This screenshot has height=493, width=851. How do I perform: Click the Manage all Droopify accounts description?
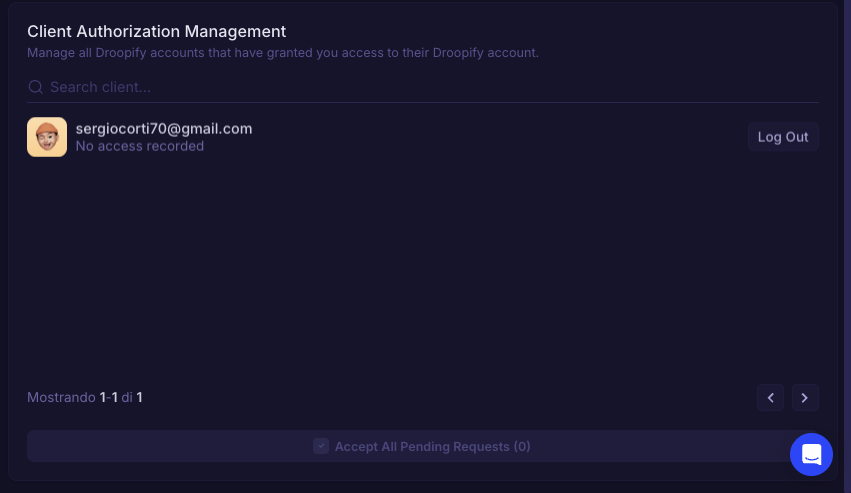(283, 52)
